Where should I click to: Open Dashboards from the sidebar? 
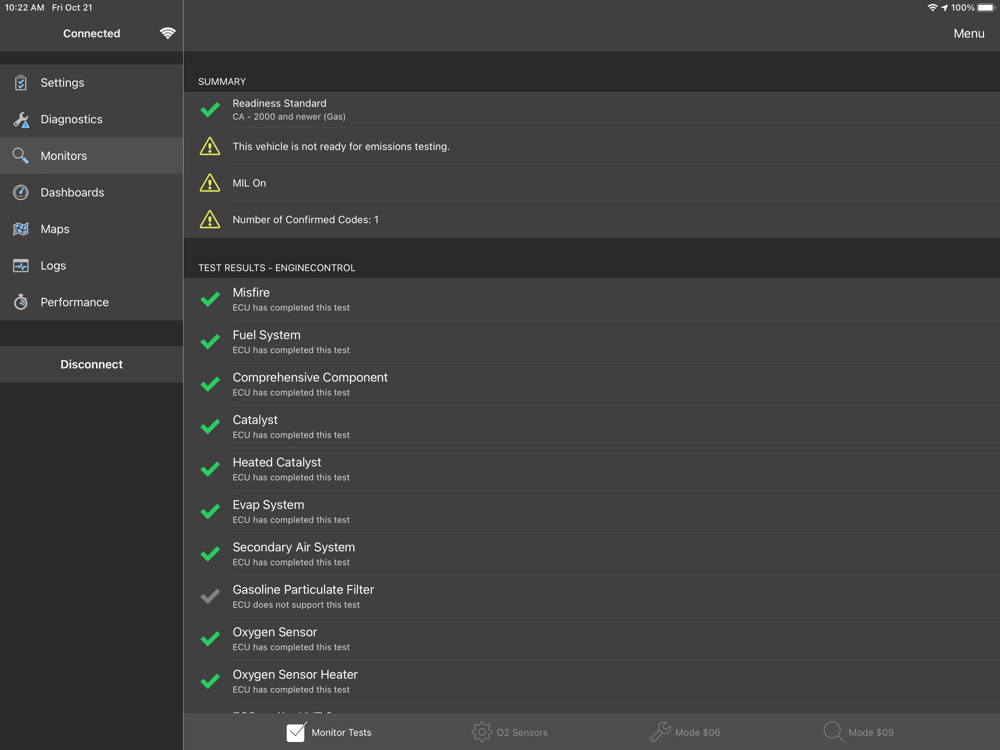pyautogui.click(x=92, y=193)
